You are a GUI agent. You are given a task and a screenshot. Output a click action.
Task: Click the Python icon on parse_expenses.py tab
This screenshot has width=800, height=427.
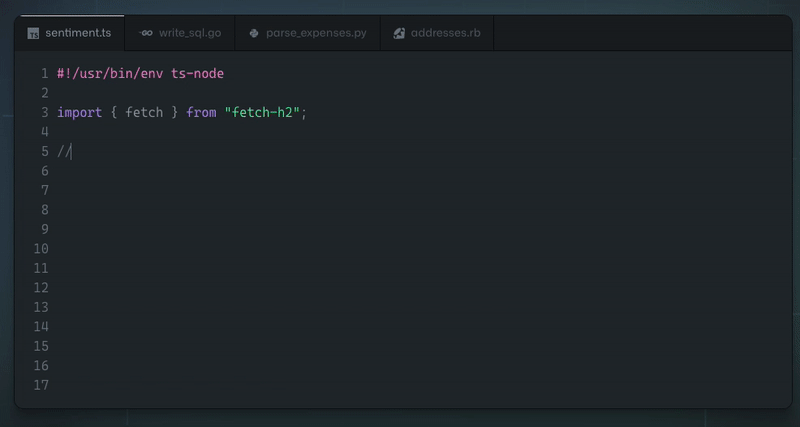254,33
